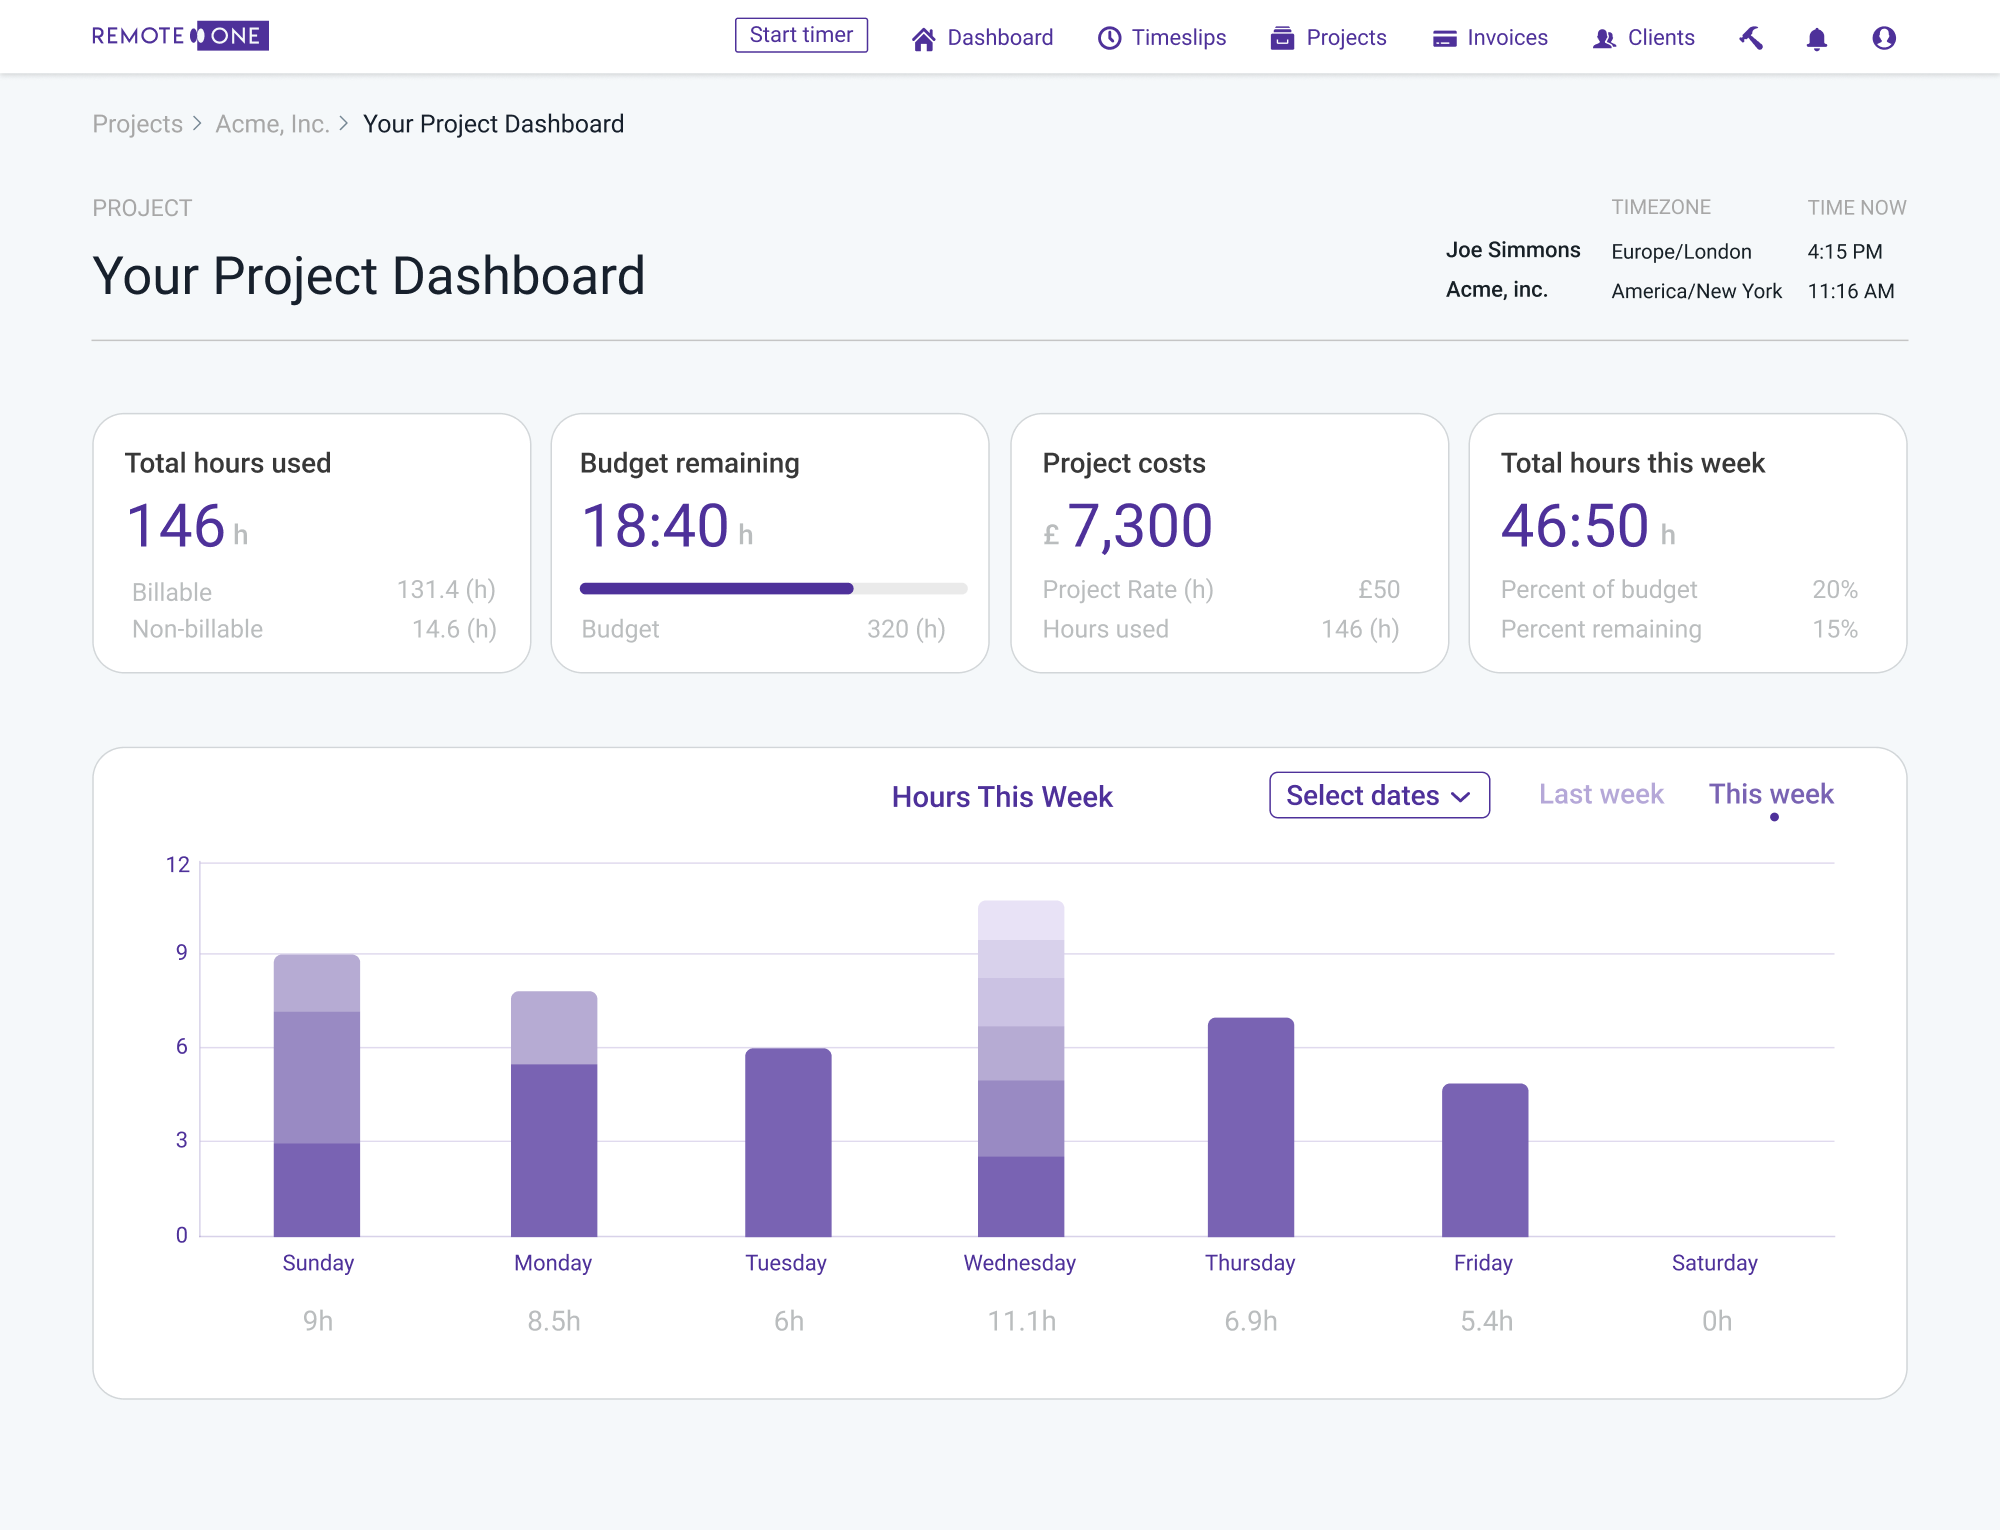
Task: Click the Europe/London timezone
Action: pyautogui.click(x=1681, y=252)
